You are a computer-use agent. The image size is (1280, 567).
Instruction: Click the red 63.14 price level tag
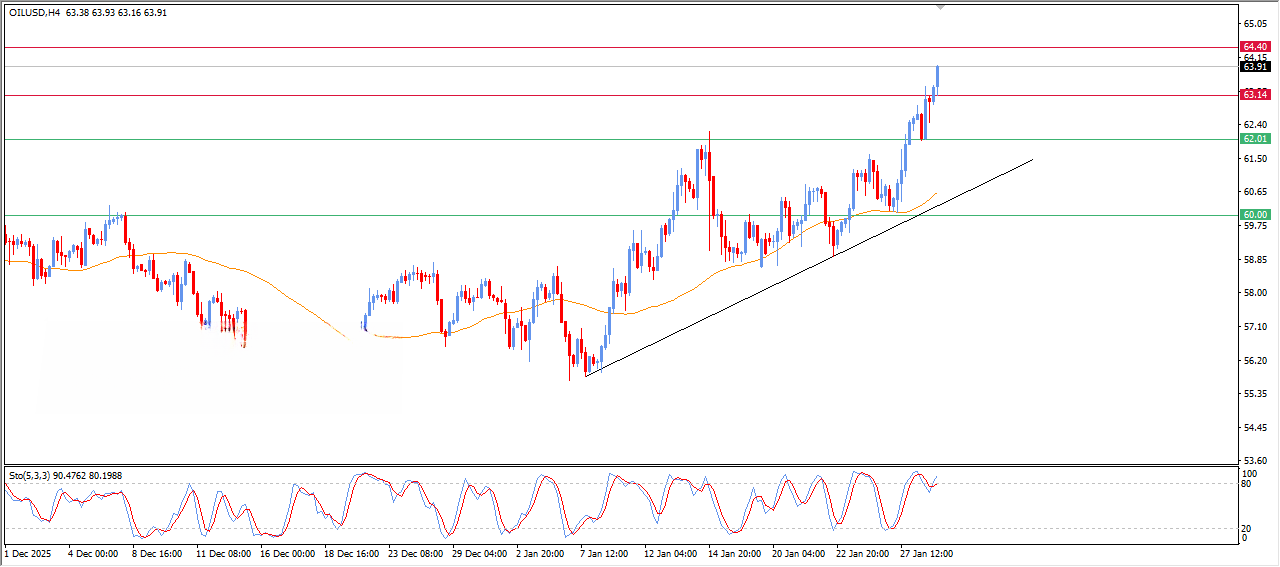tap(1254, 95)
